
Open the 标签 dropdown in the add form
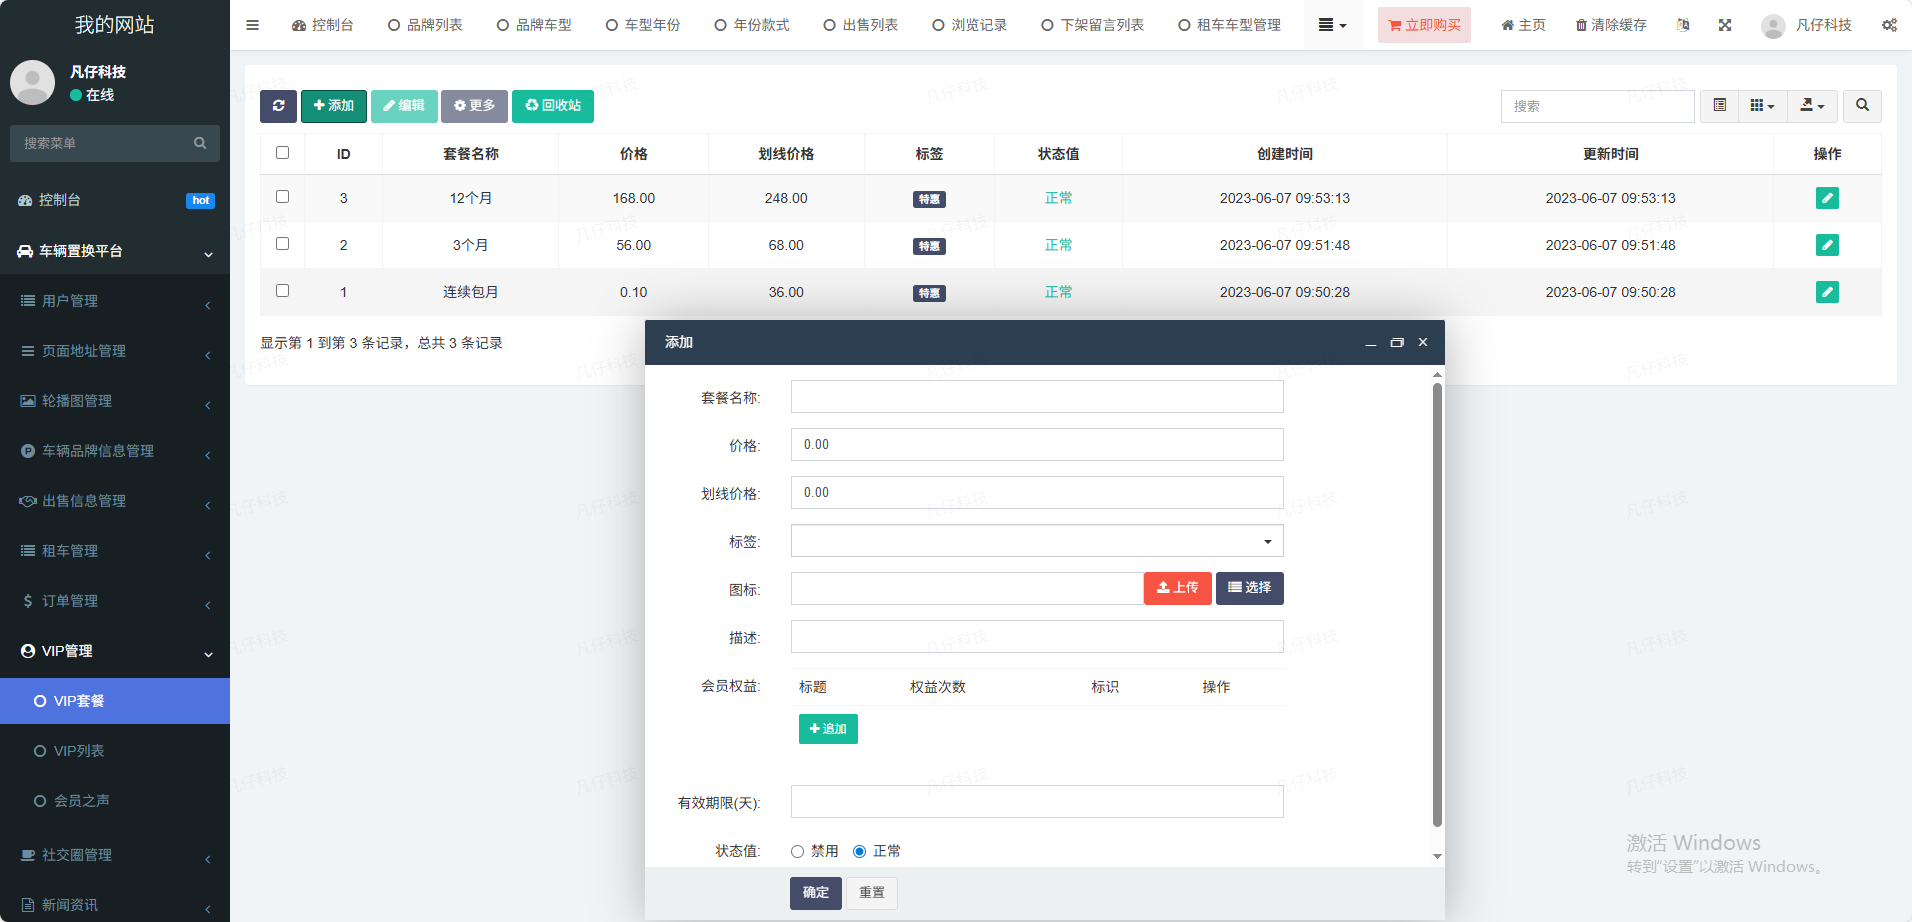(1036, 541)
